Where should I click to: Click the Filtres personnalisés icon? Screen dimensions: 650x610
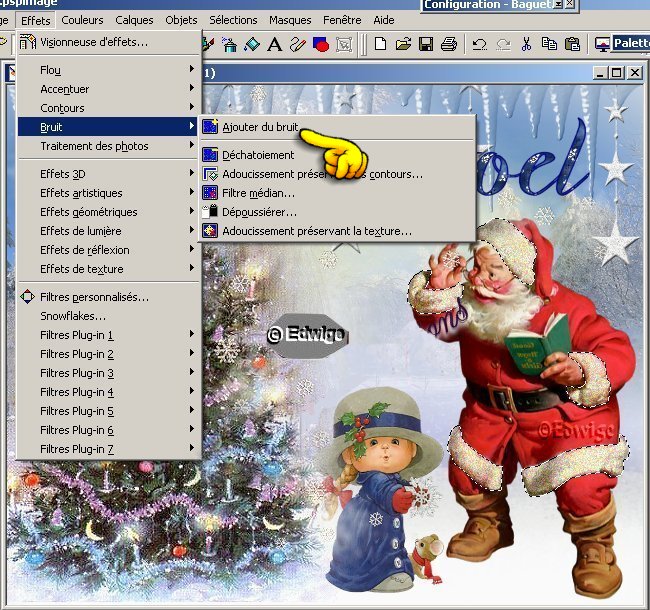tap(28, 297)
